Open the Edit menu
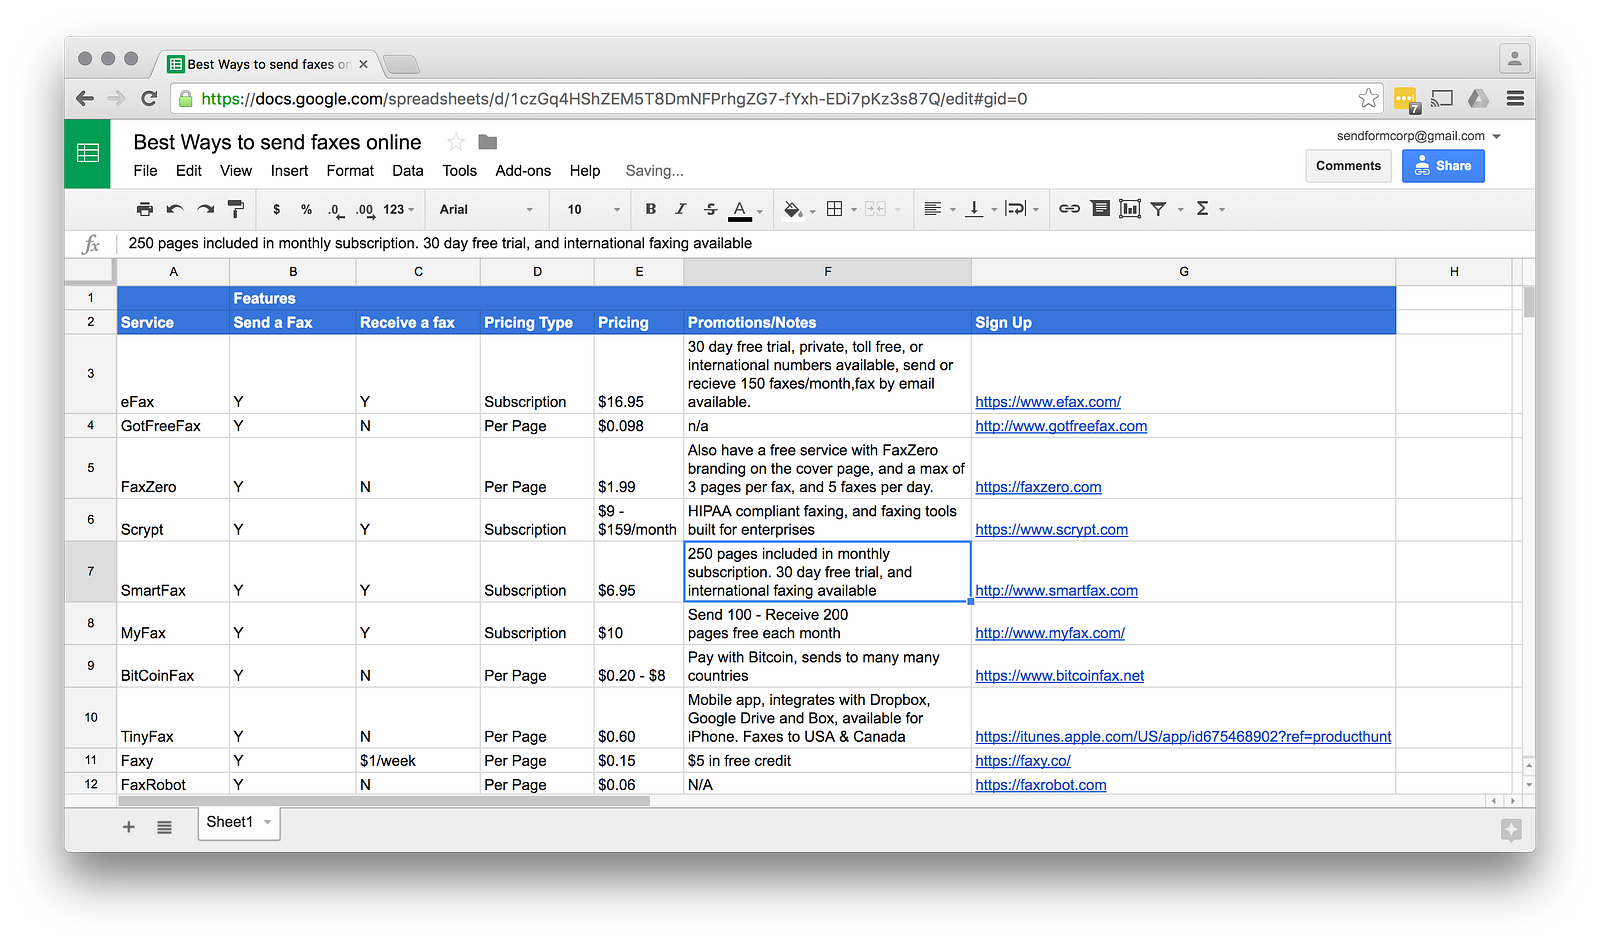The height and width of the screenshot is (944, 1600). (x=189, y=171)
